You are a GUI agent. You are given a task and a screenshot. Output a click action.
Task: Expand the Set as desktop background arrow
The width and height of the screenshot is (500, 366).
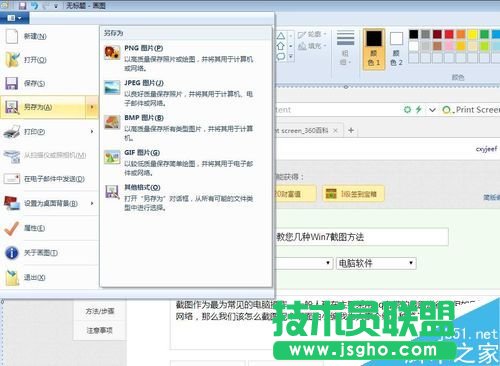92,203
